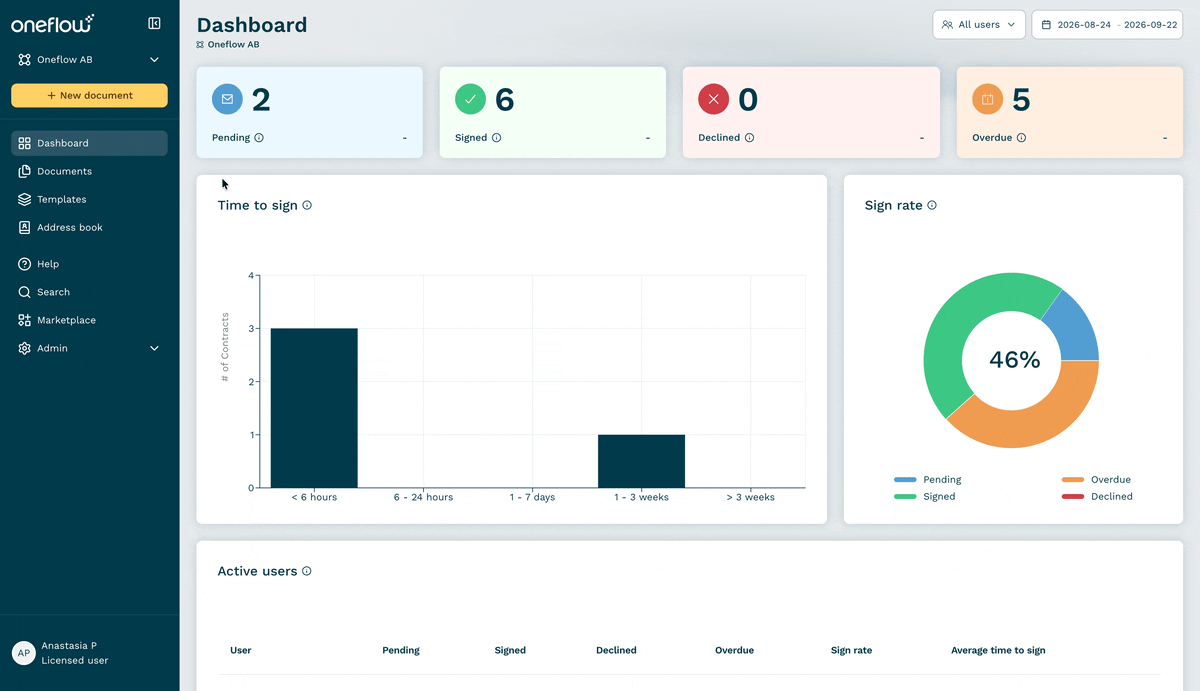Click the Address book icon

pos(25,227)
